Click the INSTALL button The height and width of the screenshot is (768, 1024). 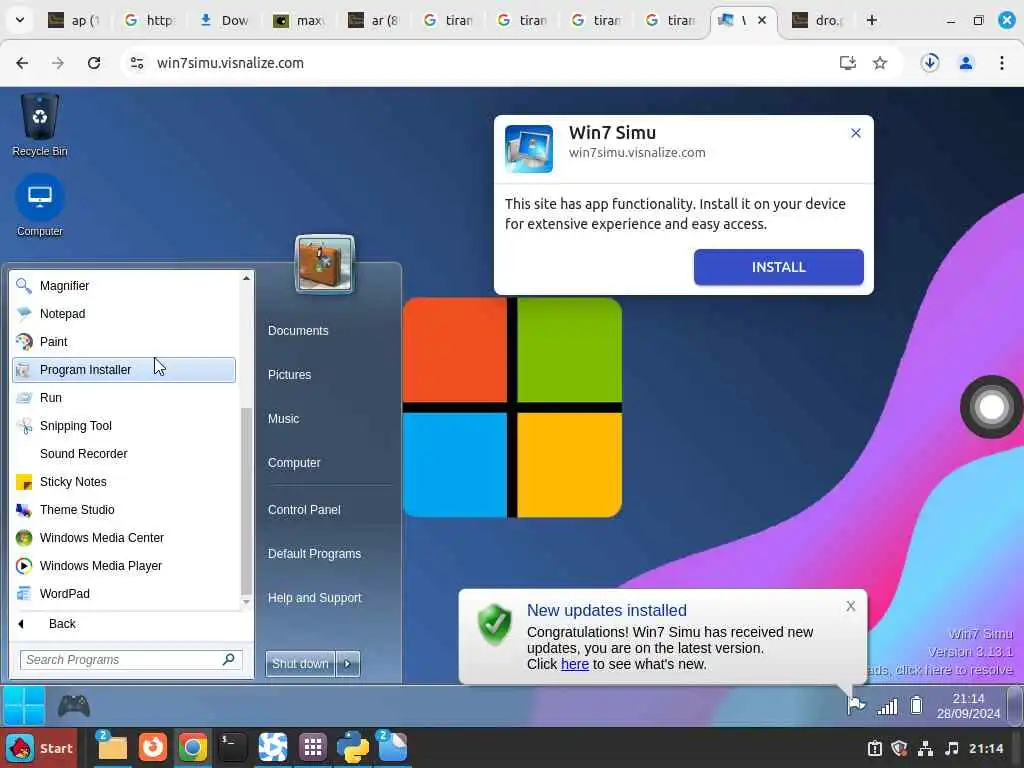[x=778, y=267]
